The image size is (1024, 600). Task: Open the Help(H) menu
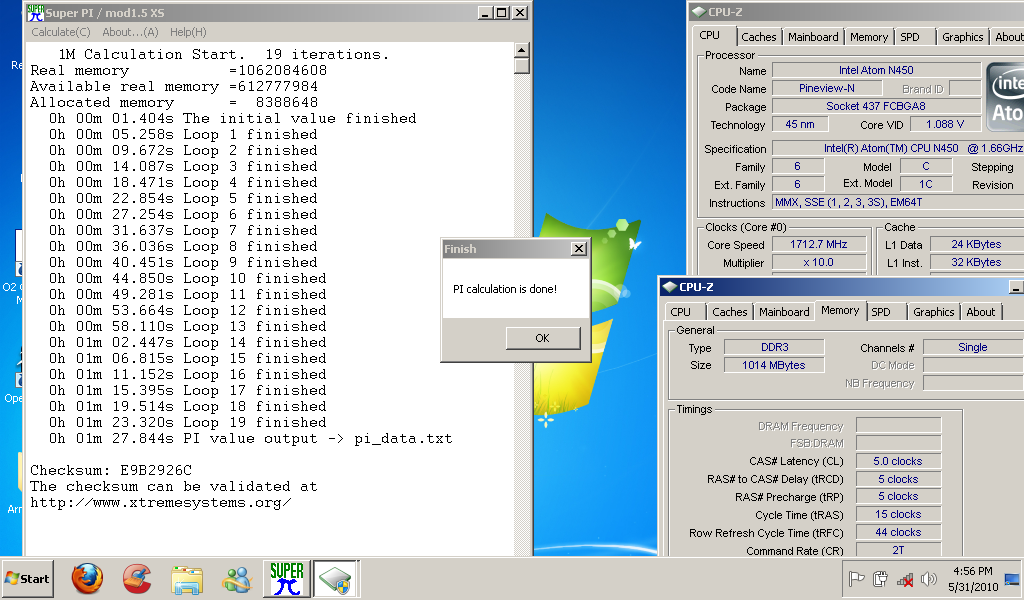click(188, 32)
